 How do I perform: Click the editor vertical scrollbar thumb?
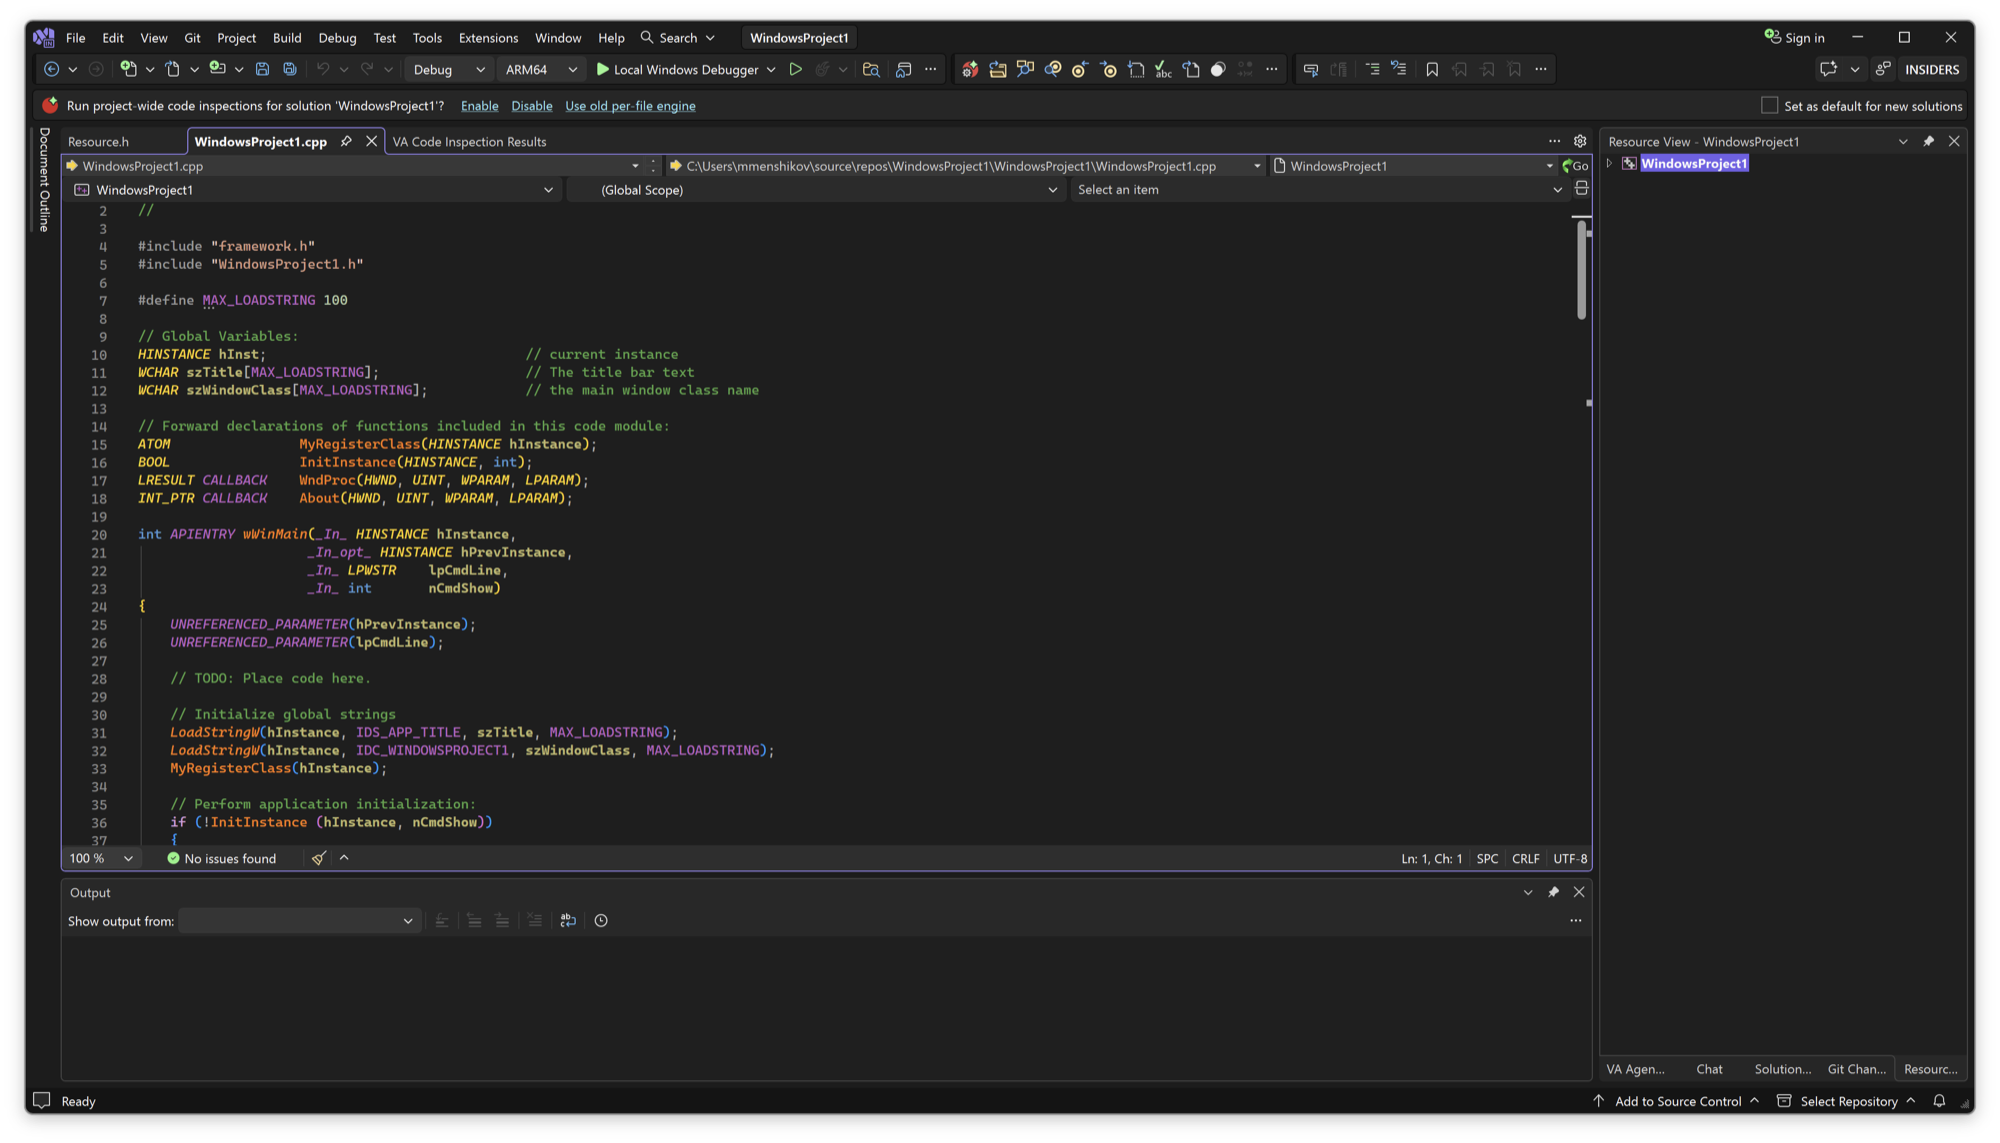[x=1581, y=269]
